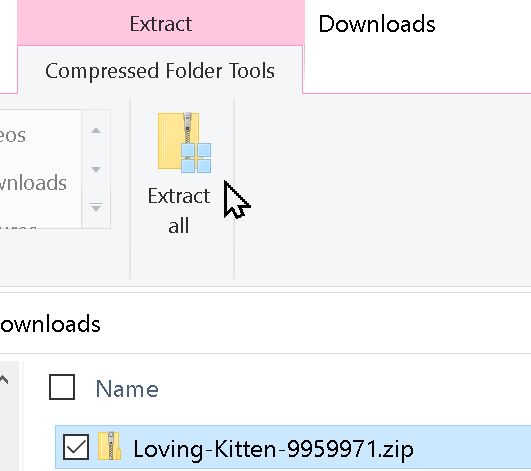The height and width of the screenshot is (471, 531).
Task: Sort files by the Name column header
Action: pyautogui.click(x=127, y=389)
